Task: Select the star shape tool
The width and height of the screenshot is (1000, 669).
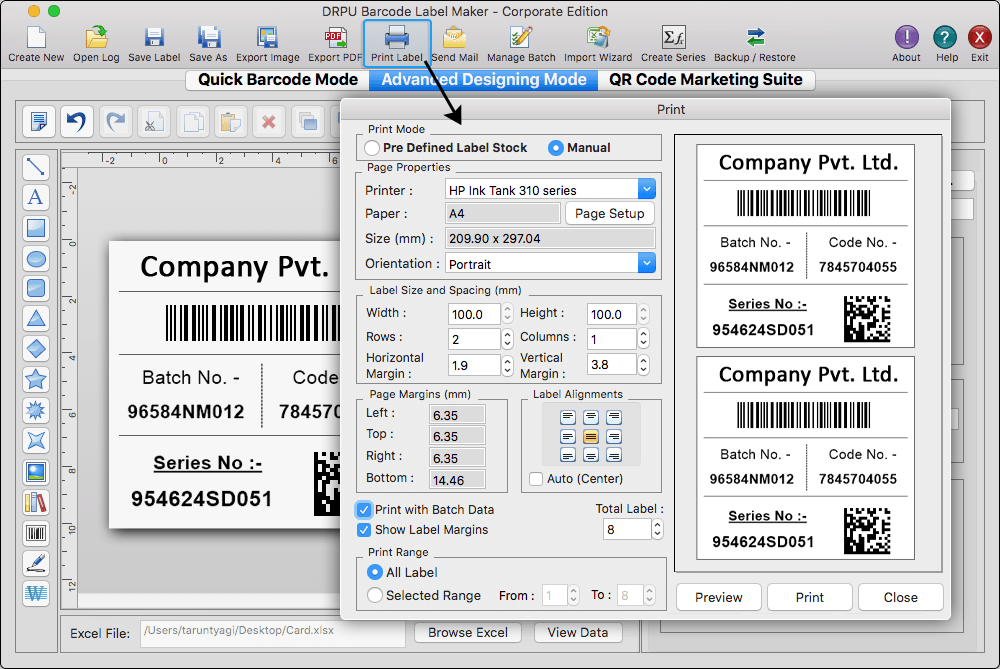Action: click(36, 379)
